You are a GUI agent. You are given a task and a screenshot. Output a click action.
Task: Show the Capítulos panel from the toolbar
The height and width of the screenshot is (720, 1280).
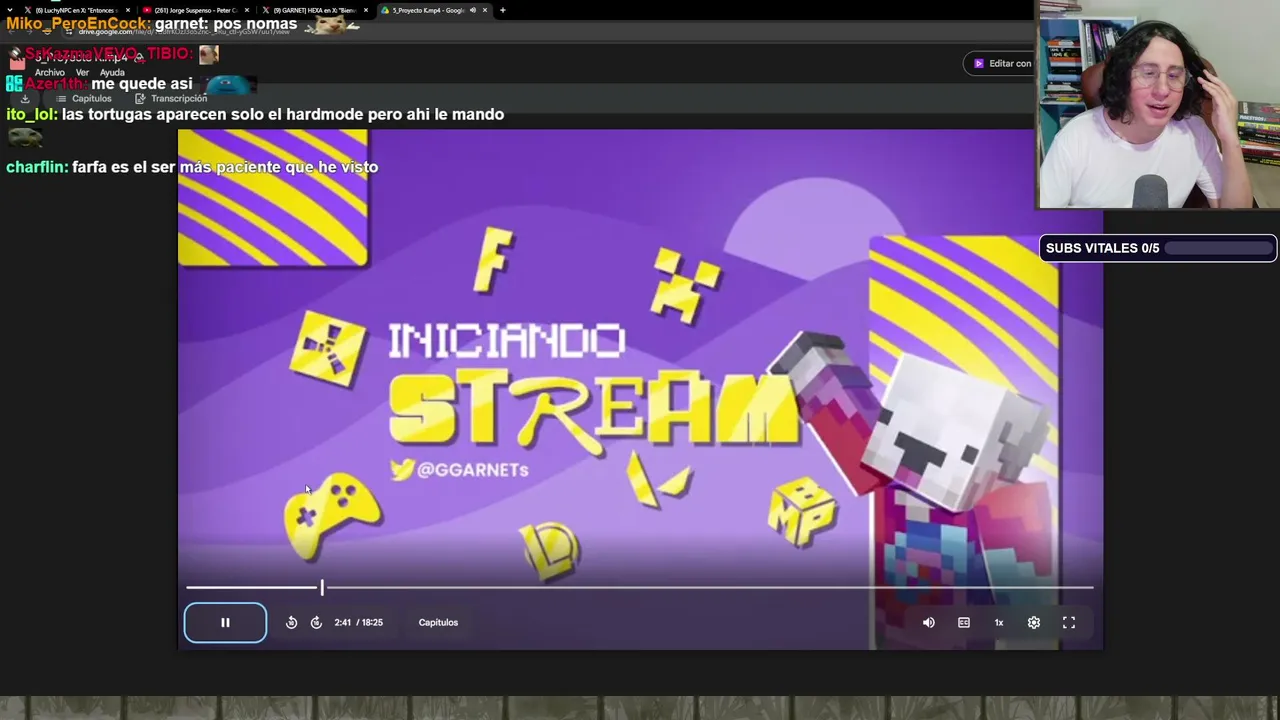pos(84,99)
